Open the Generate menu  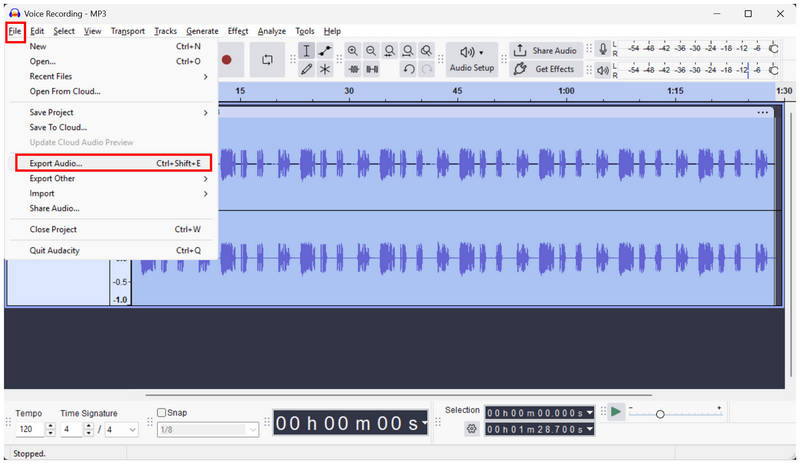pos(202,31)
